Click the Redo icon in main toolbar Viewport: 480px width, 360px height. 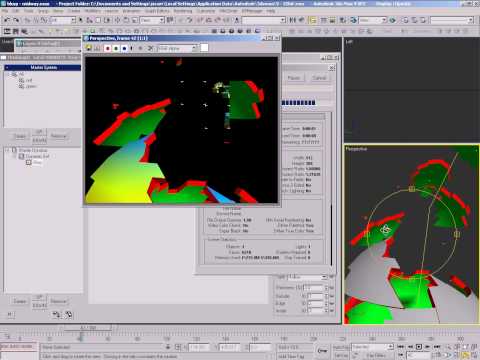click(x=16, y=20)
